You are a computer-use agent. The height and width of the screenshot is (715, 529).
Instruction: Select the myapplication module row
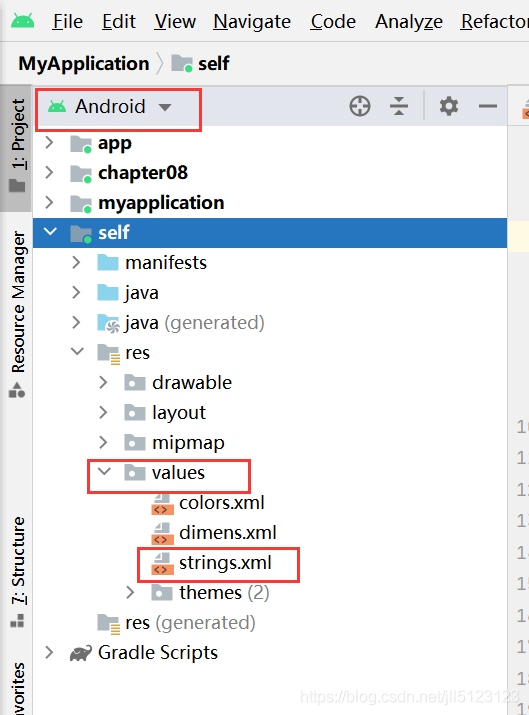click(270, 202)
